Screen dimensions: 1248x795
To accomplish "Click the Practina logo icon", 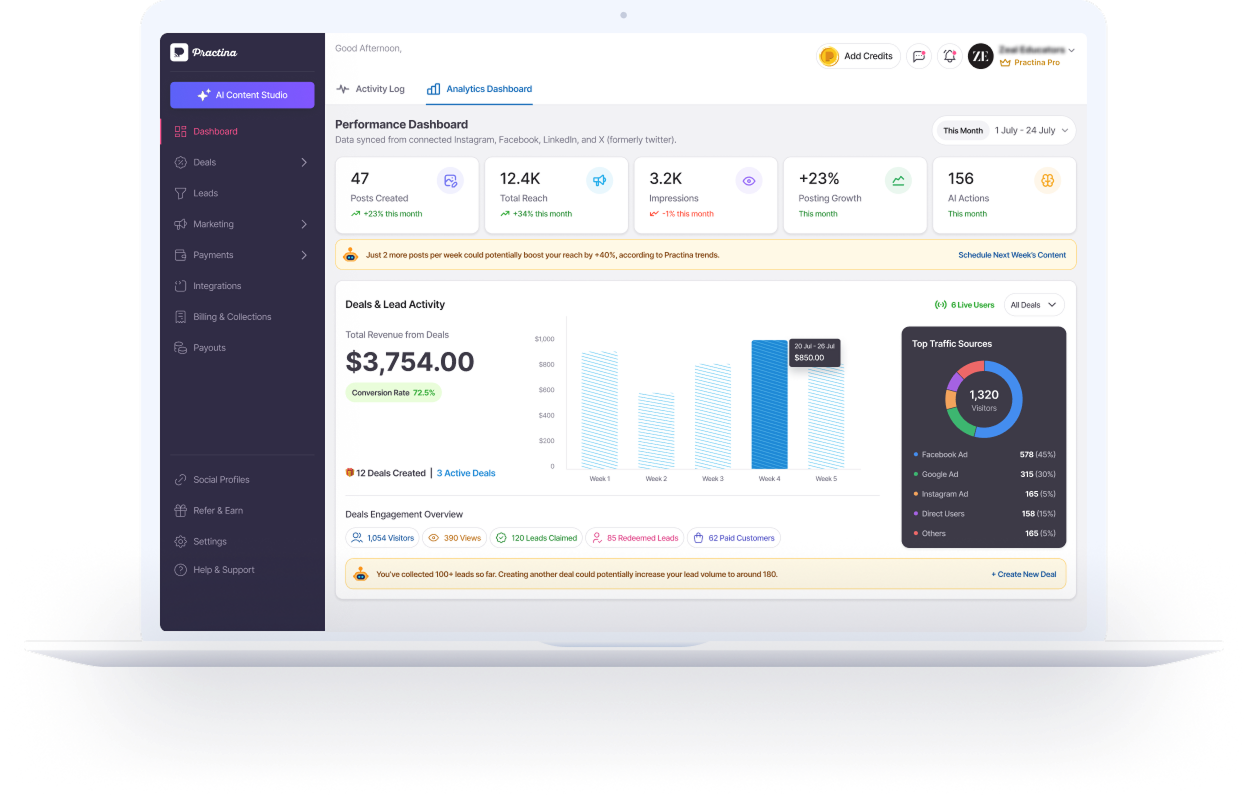I will coord(179,52).
